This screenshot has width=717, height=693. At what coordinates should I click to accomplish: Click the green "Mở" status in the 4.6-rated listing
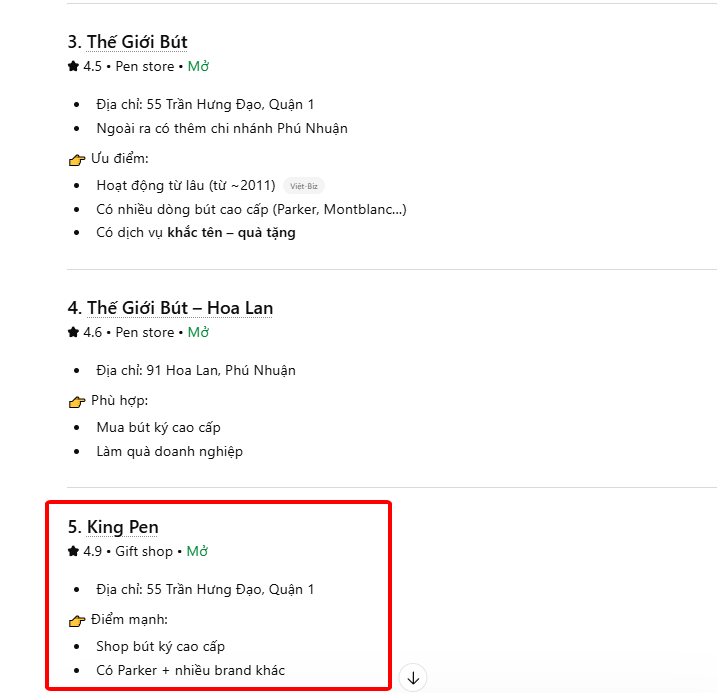[x=198, y=332]
